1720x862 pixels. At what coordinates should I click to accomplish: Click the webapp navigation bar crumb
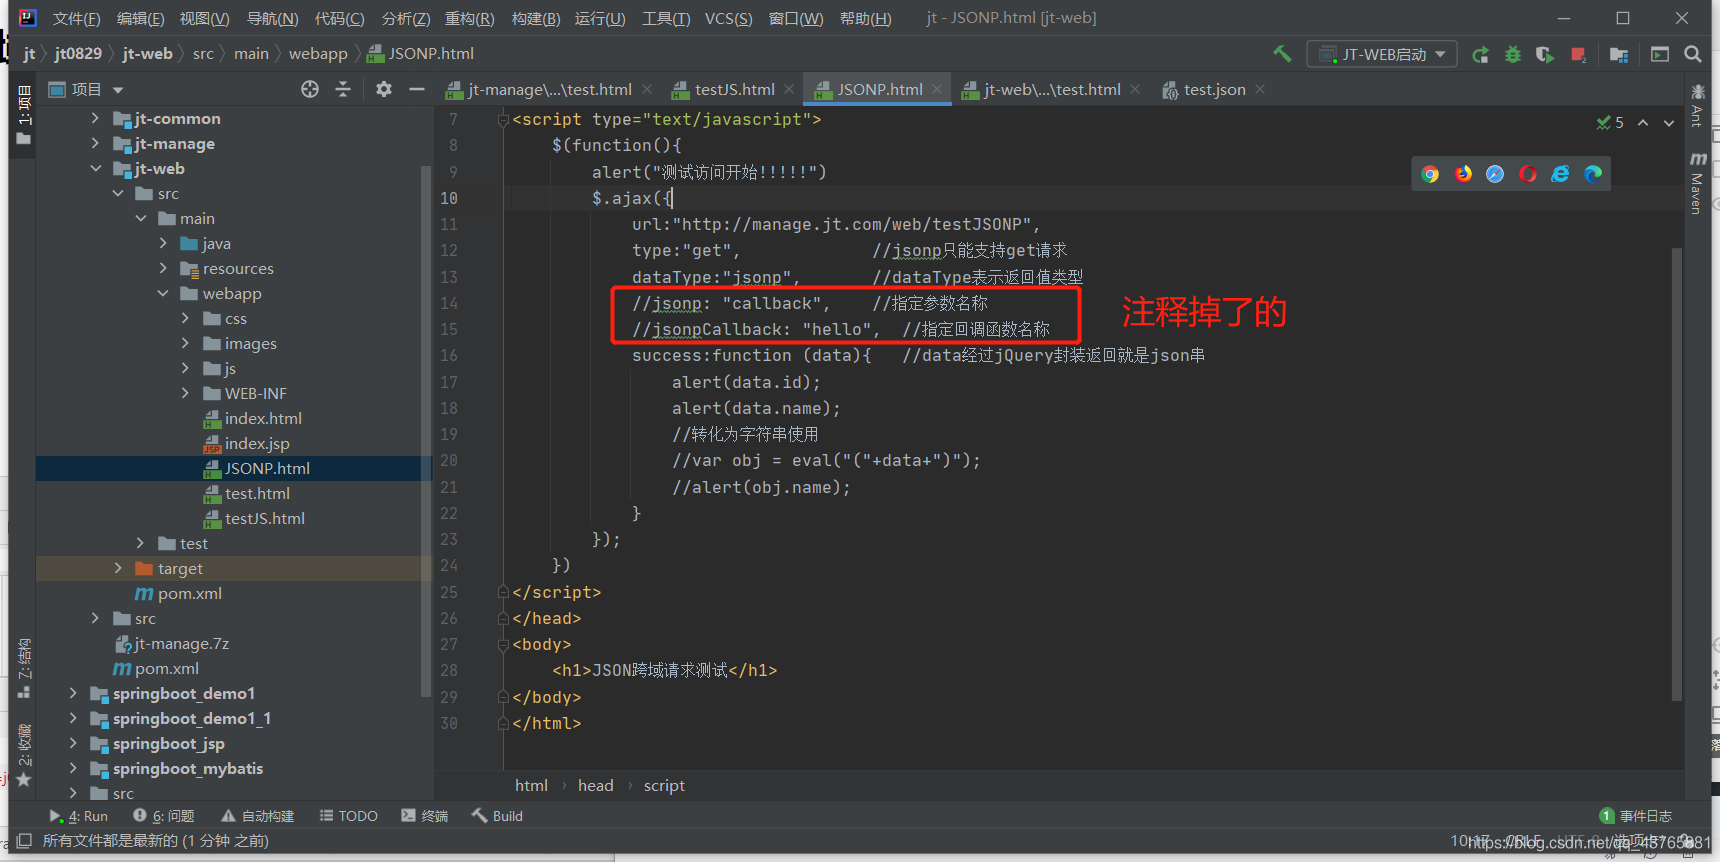click(318, 54)
